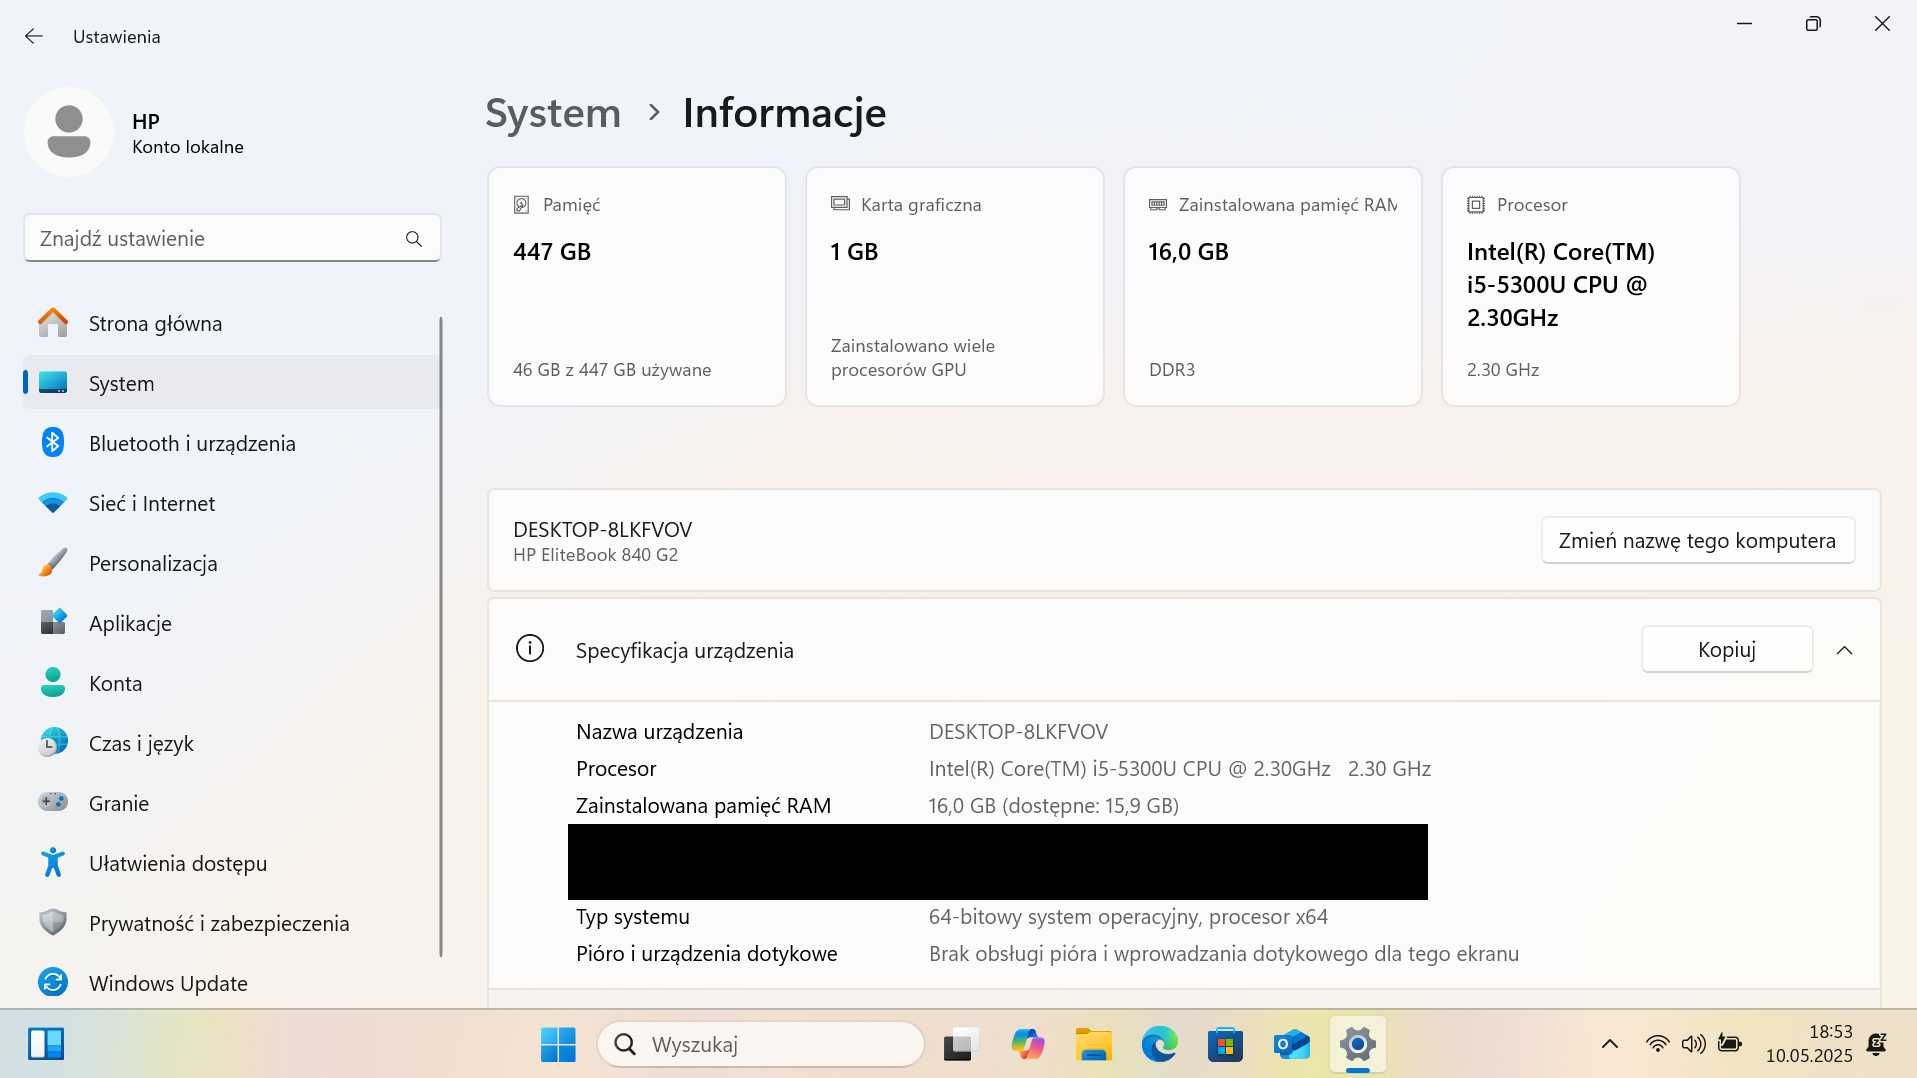Click the Znajdź ustawienie search field
The width and height of the screenshot is (1917, 1078).
pyautogui.click(x=232, y=238)
